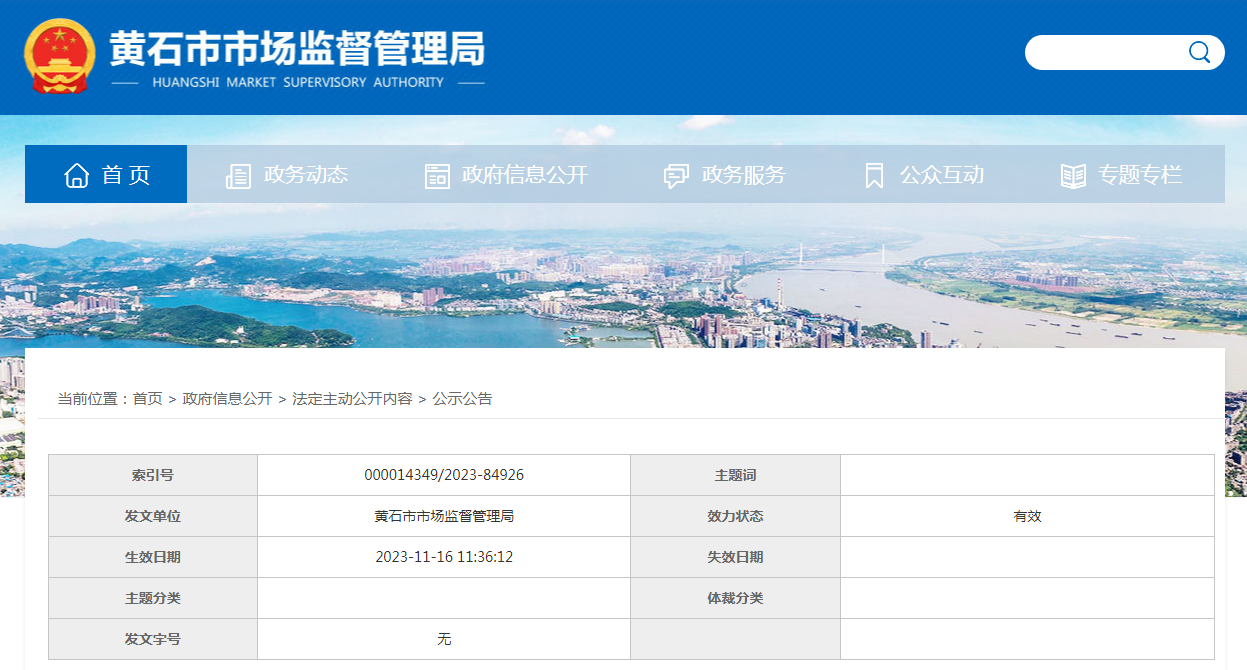Viewport: 1247px width, 670px height.
Task: Select index number 000014349/2023-84926
Action: click(444, 475)
